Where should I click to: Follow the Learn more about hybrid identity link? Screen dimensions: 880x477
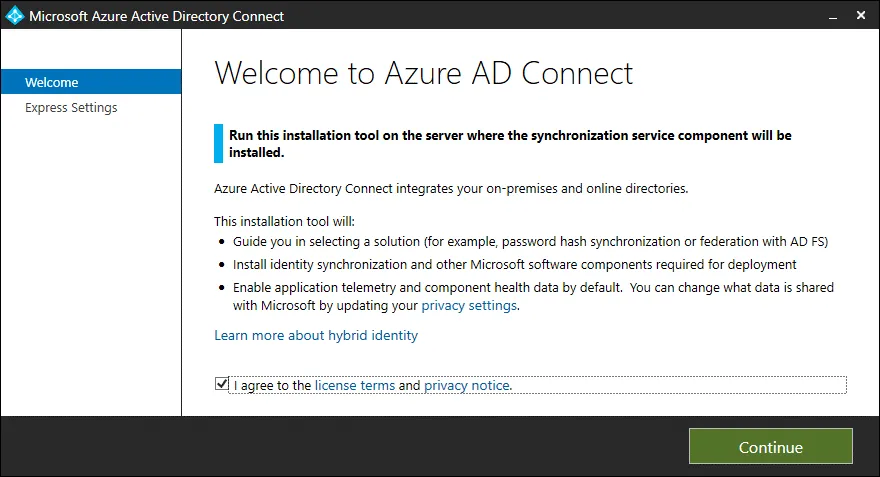point(316,335)
